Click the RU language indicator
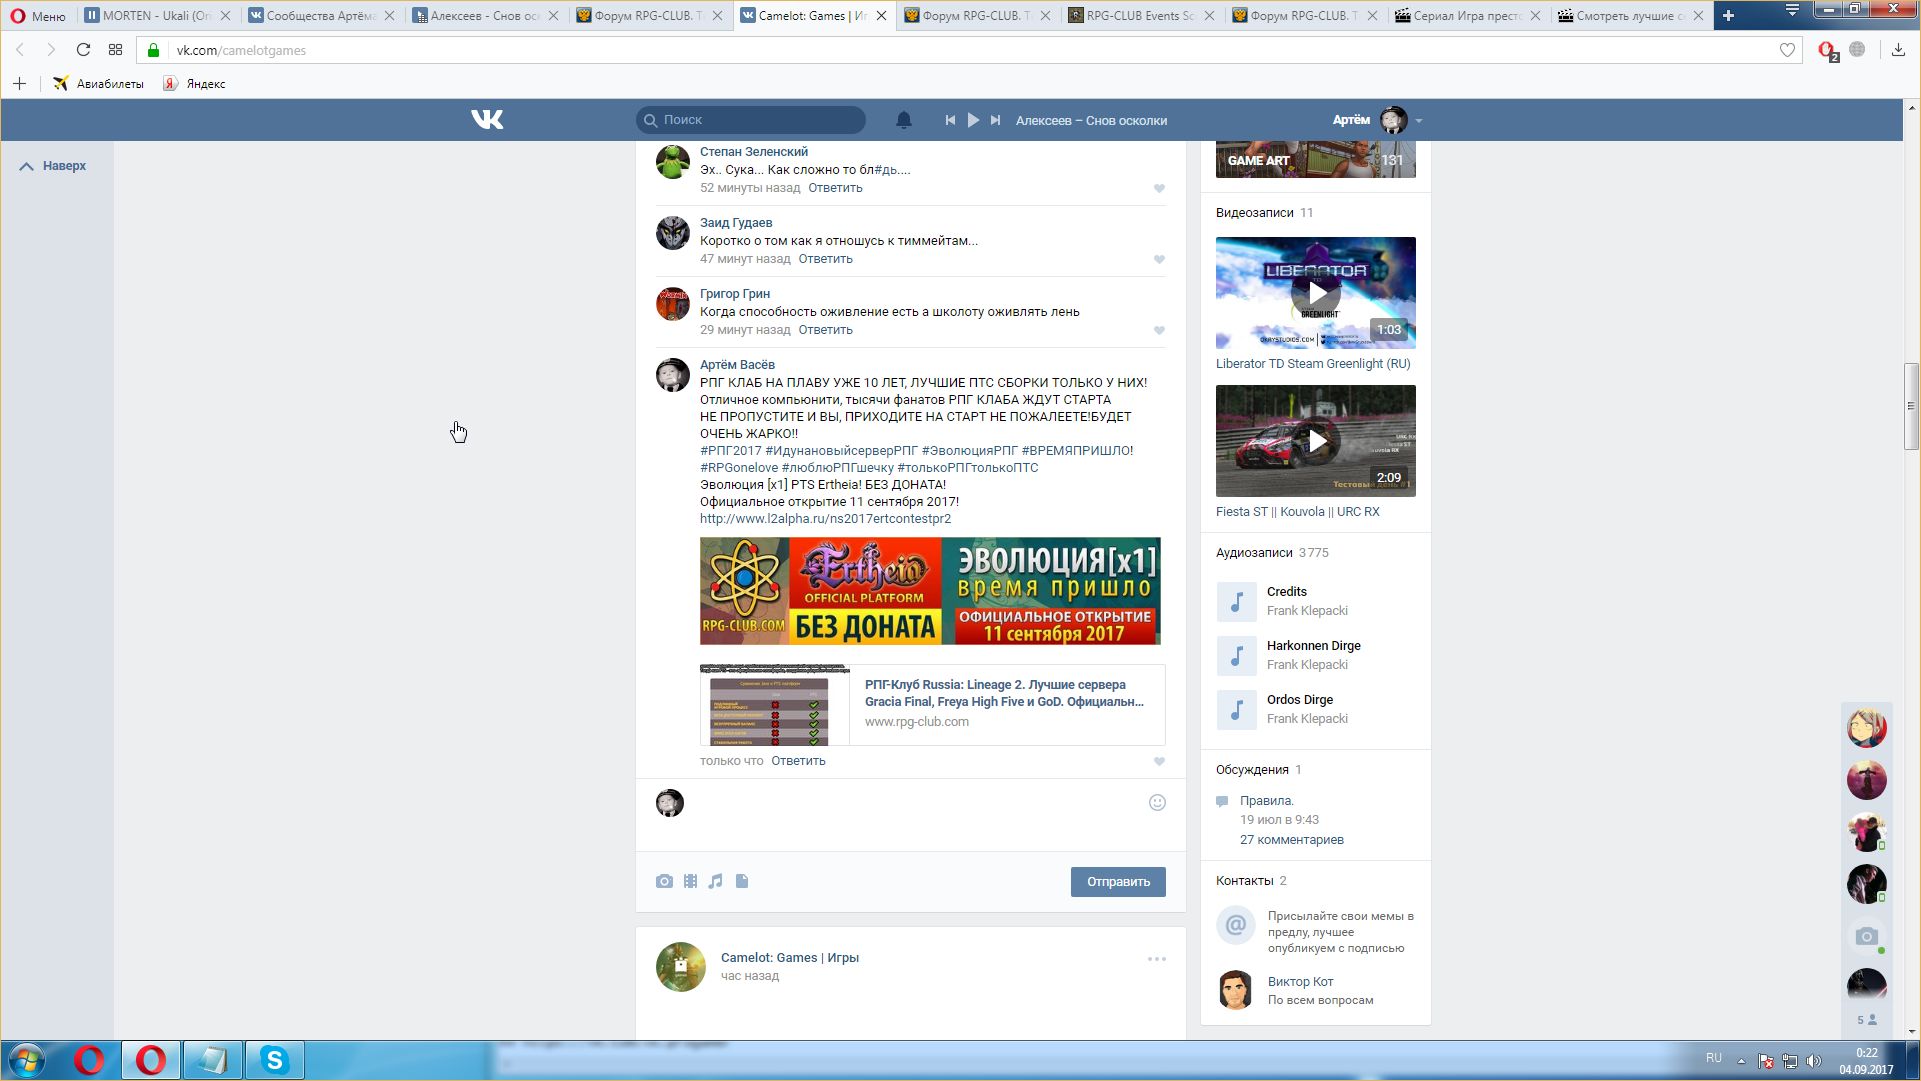Image resolution: width=1921 pixels, height=1081 pixels. click(x=1714, y=1058)
